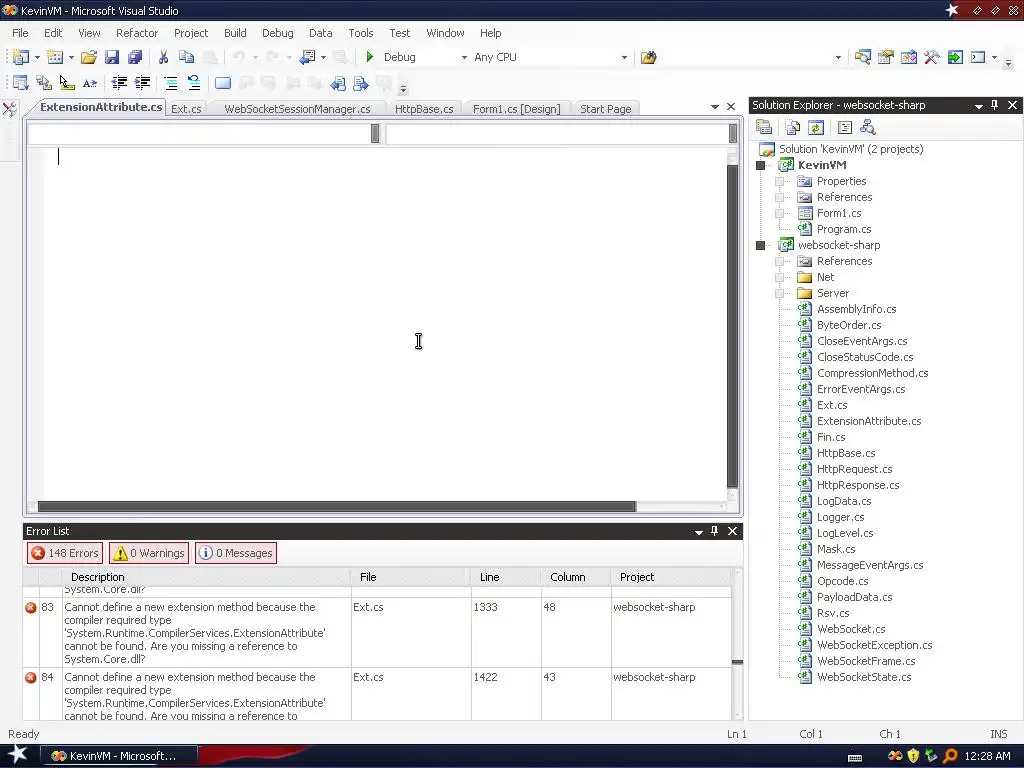The width and height of the screenshot is (1024, 768).
Task: Click the Navigate Backward icon
Action: [307, 57]
